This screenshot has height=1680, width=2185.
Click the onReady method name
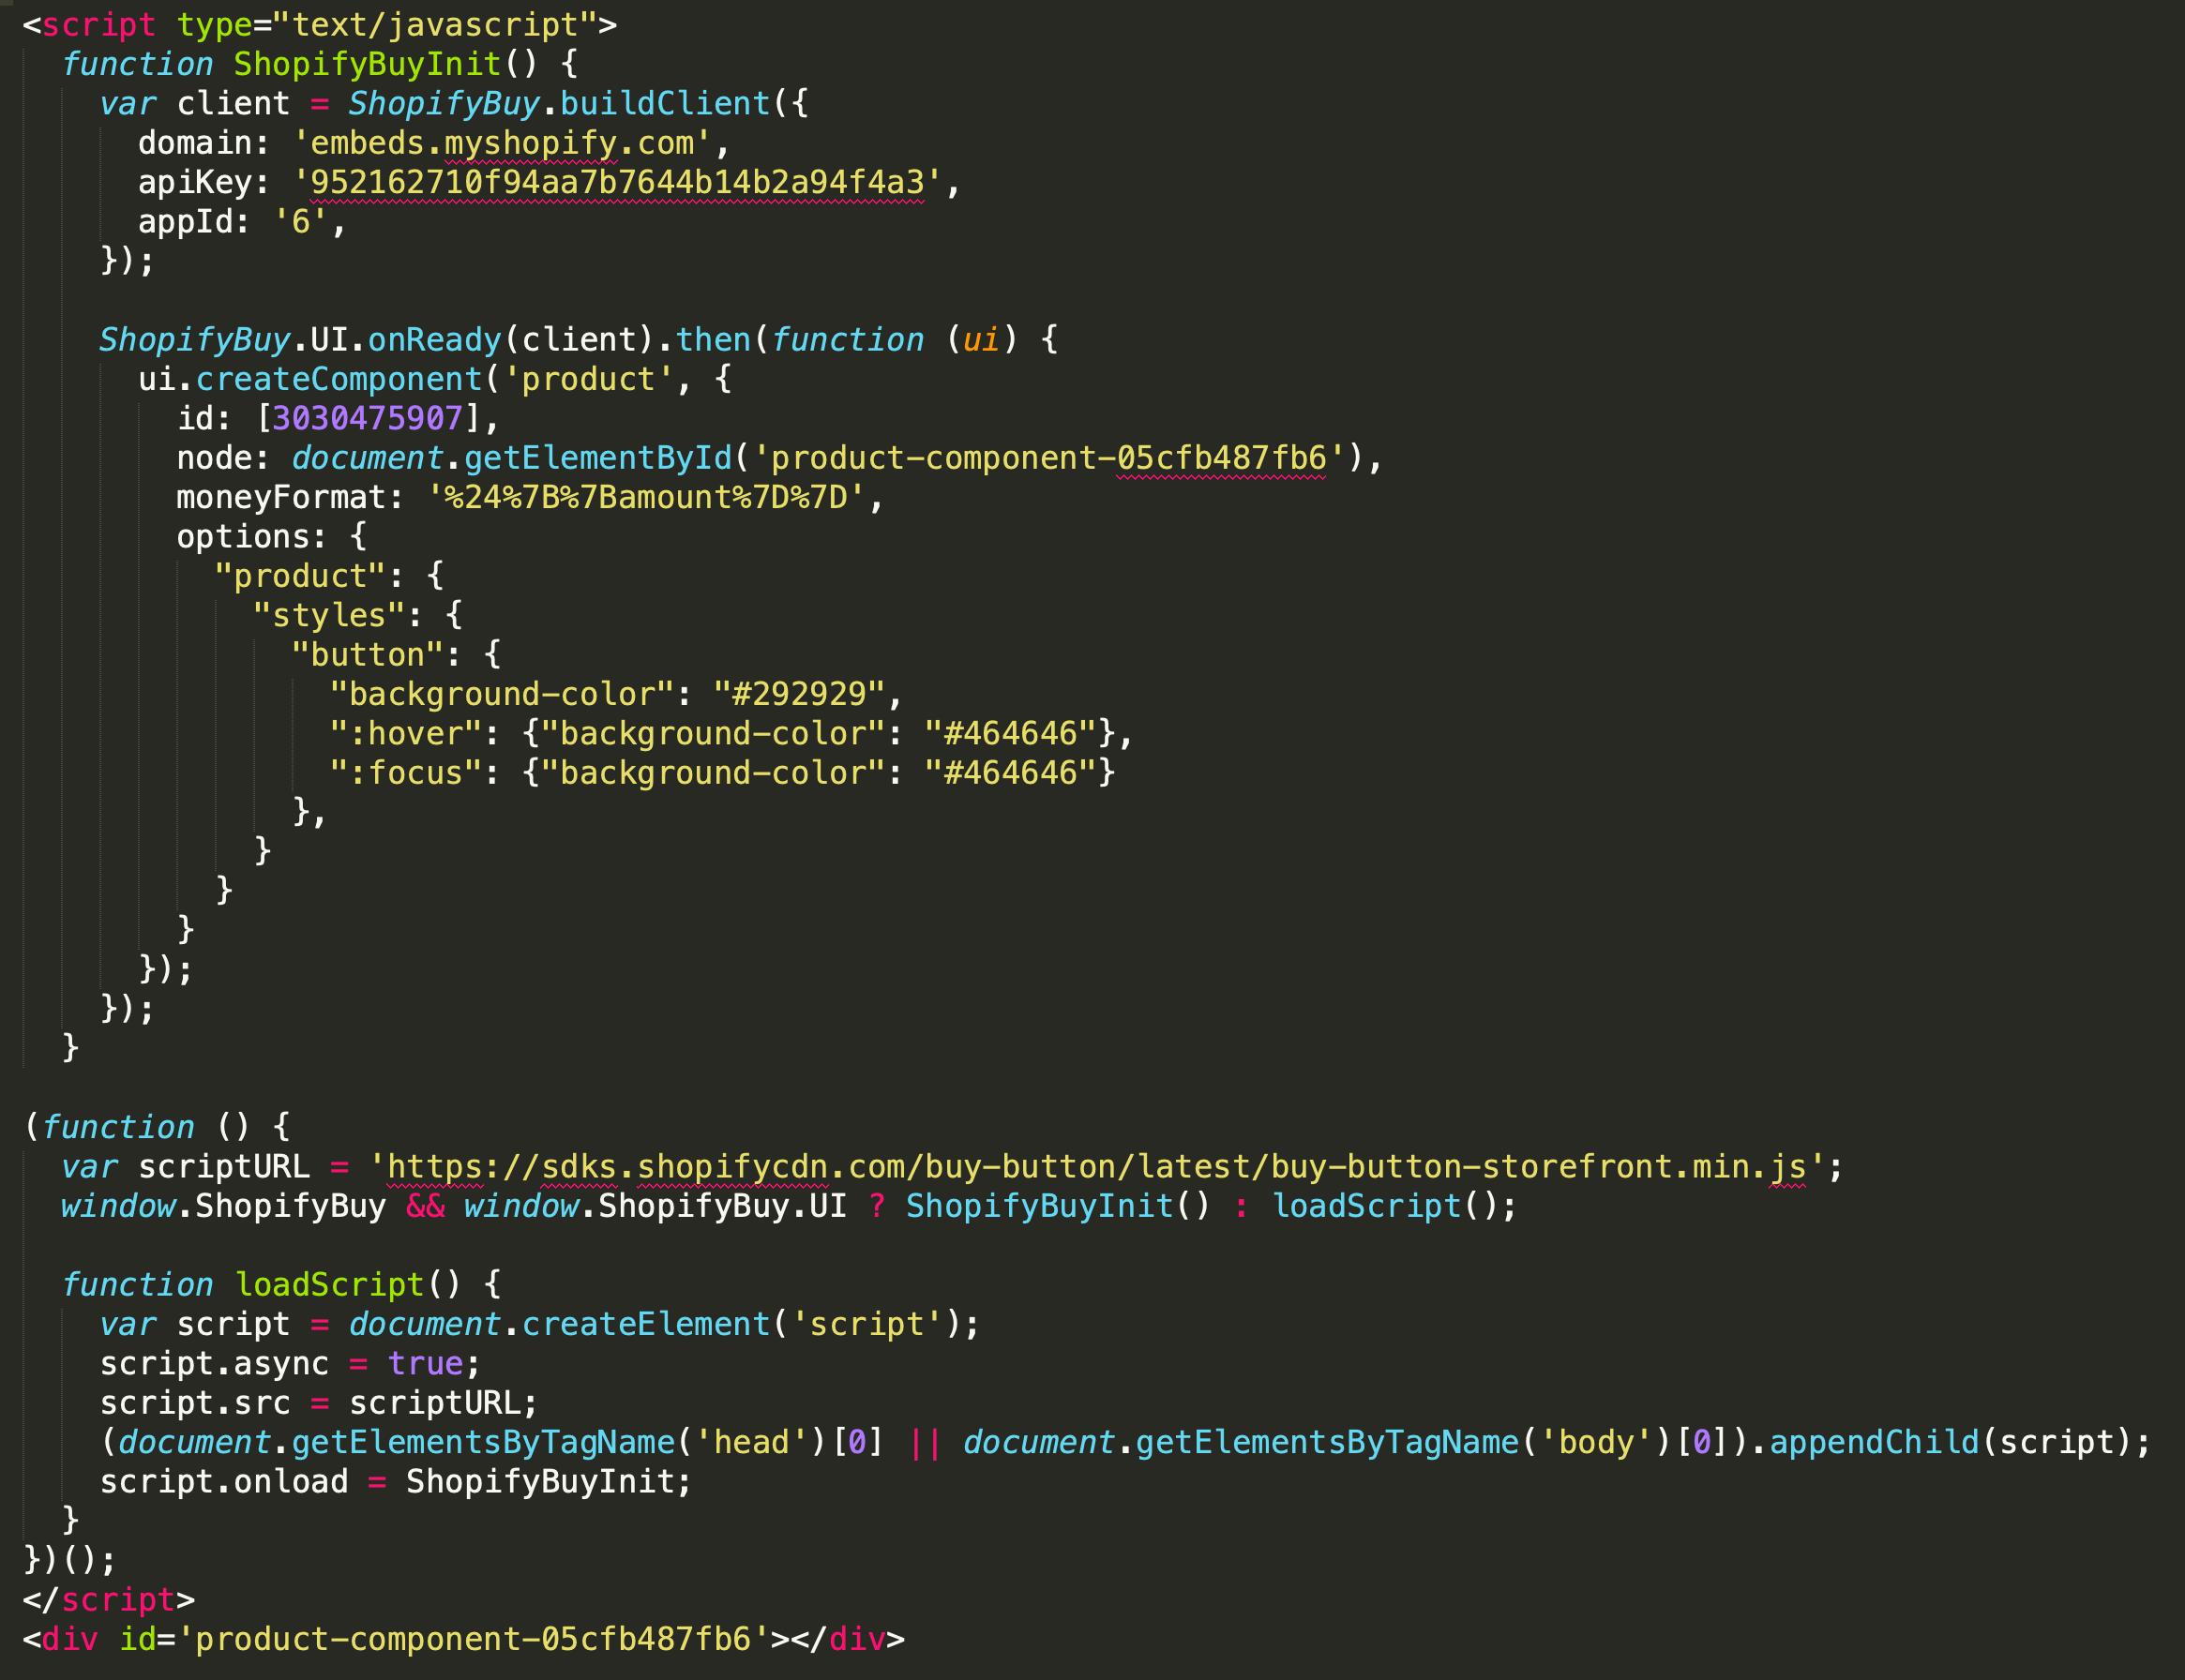[434, 339]
